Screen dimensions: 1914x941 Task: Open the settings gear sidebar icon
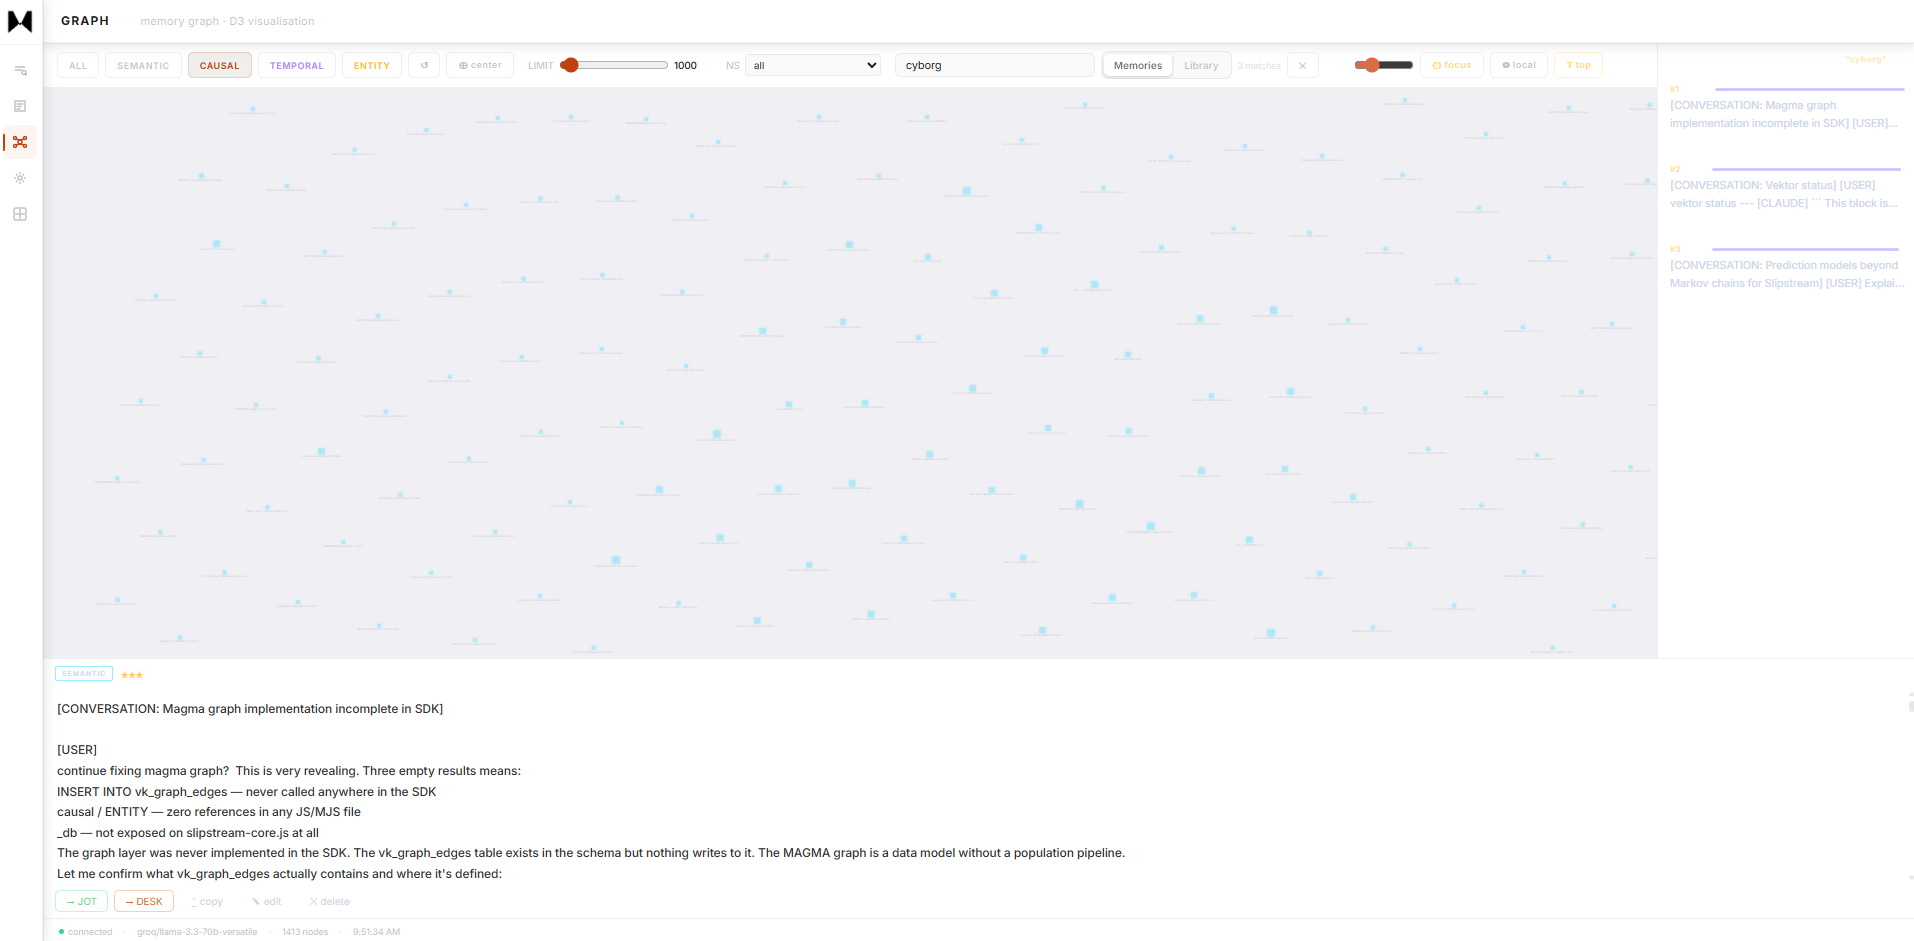click(x=20, y=178)
